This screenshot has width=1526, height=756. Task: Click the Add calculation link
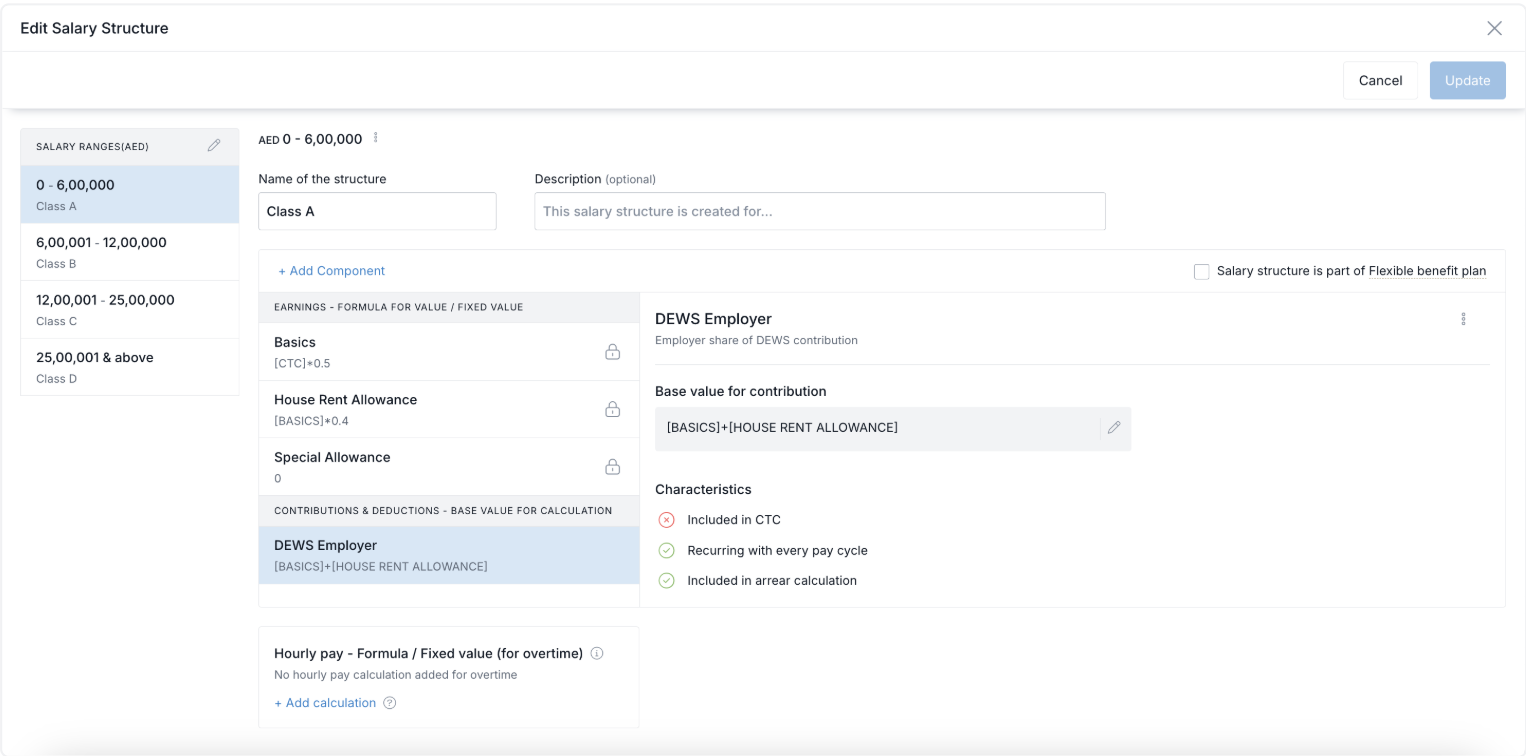pos(325,703)
